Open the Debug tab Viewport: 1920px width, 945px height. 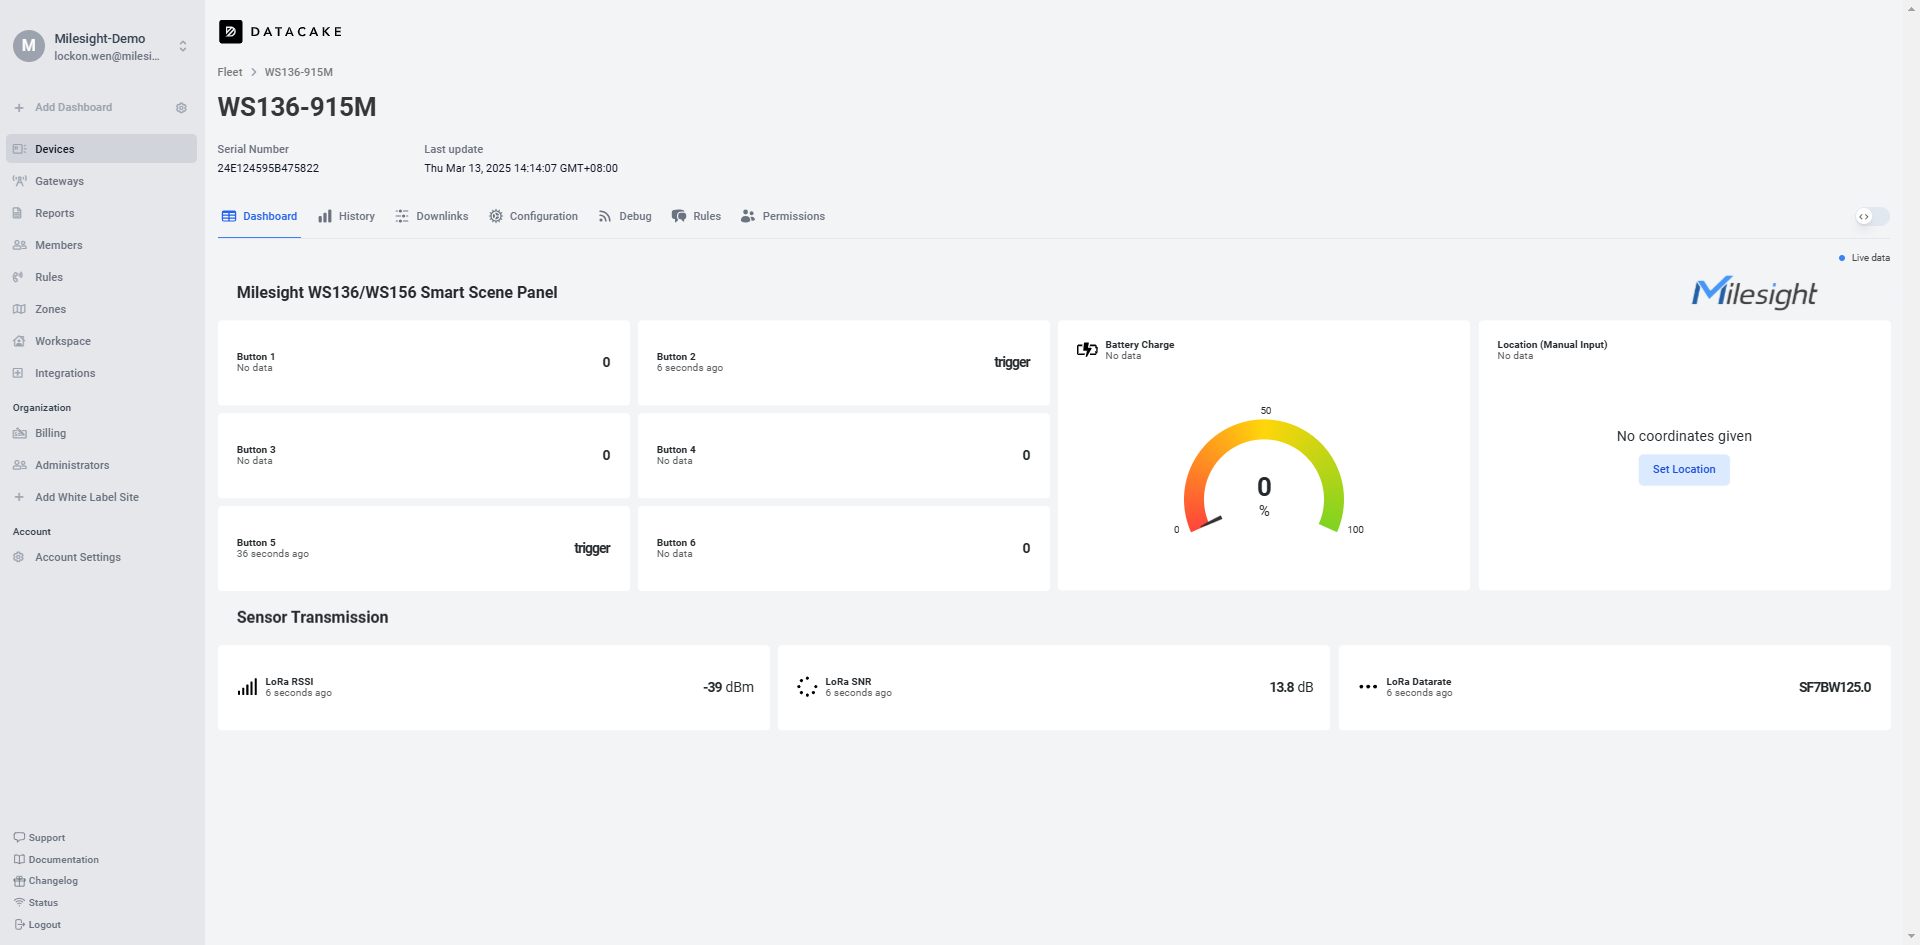625,216
